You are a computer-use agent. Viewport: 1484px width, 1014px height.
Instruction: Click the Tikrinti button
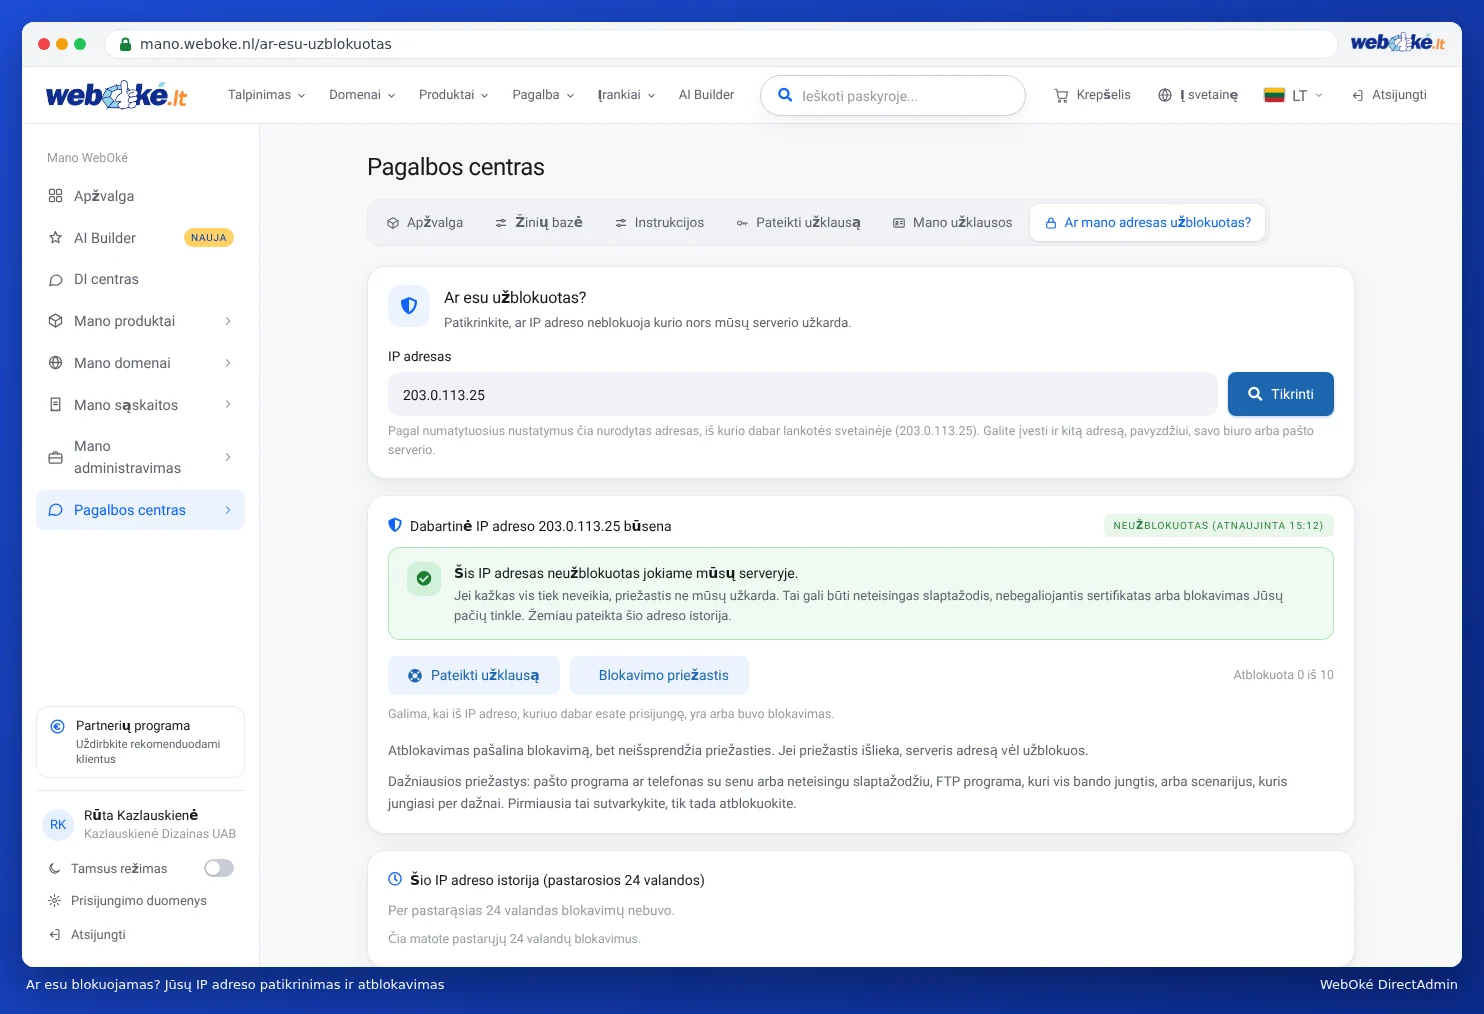(x=1281, y=394)
